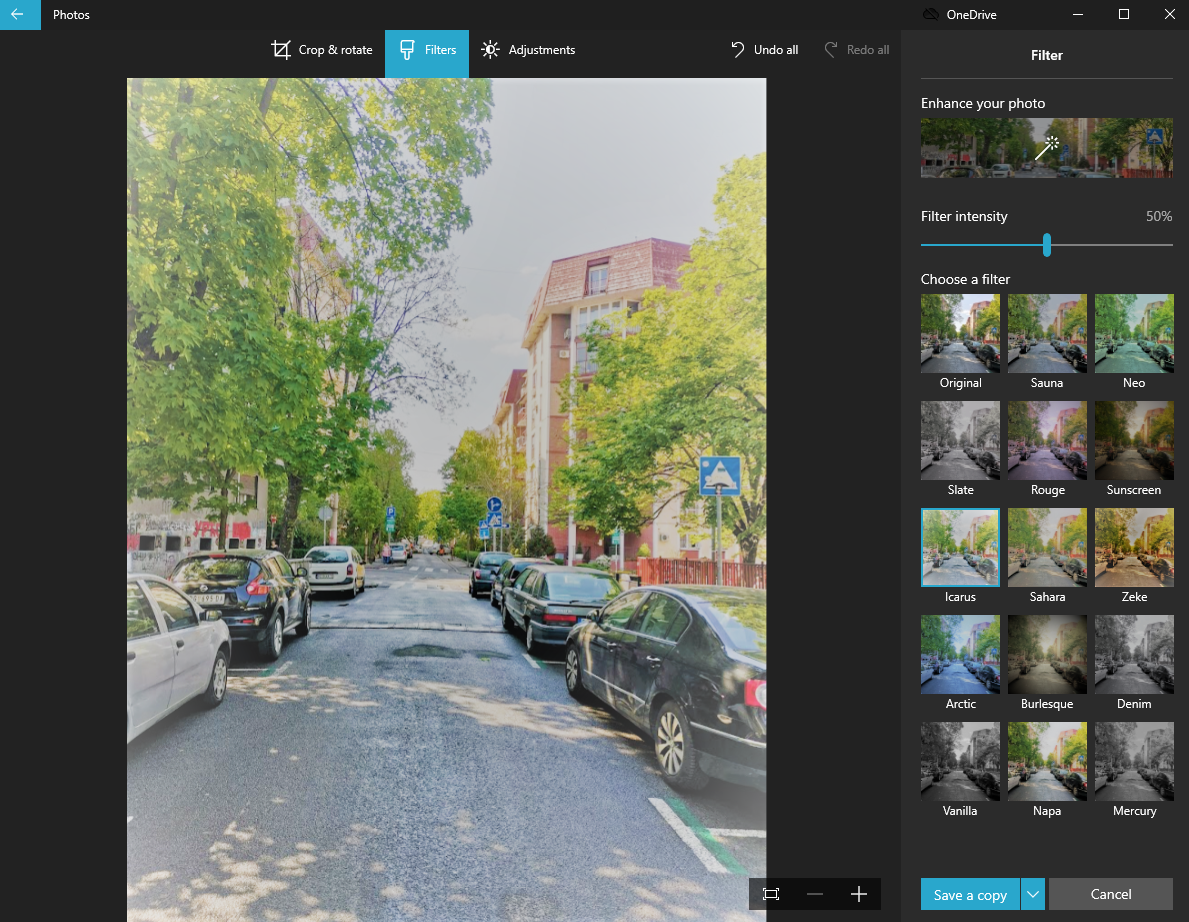Image resolution: width=1189 pixels, height=922 pixels.
Task: Click the fit-to-window icon
Action: click(771, 894)
